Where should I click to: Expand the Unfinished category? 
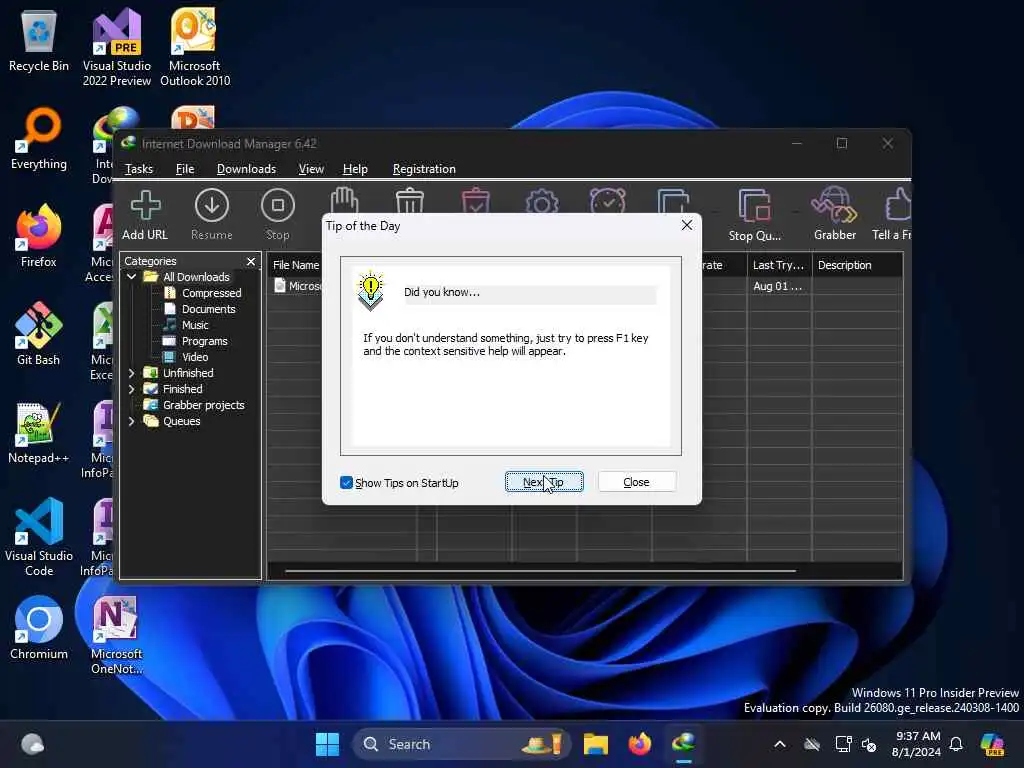[131, 373]
